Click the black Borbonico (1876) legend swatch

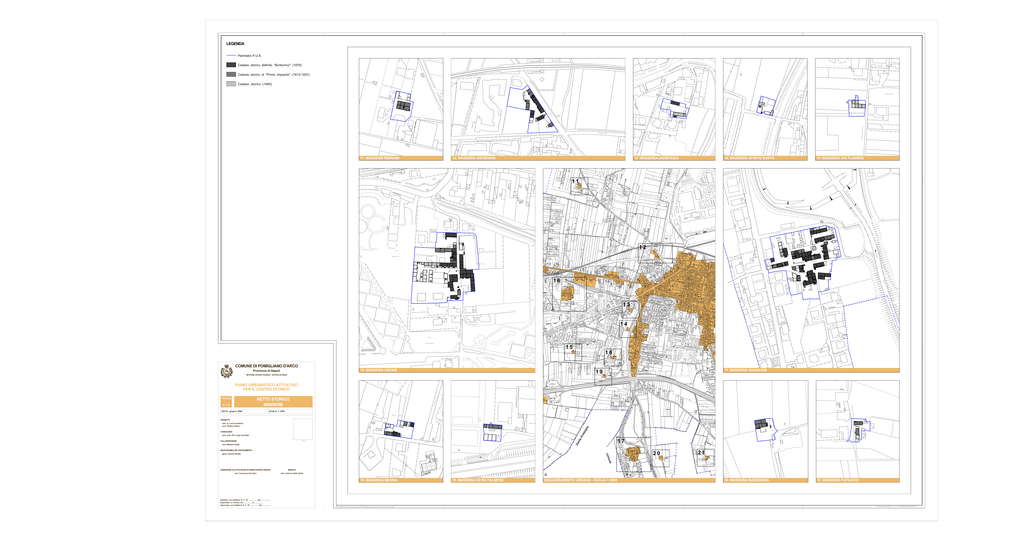[x=231, y=65]
